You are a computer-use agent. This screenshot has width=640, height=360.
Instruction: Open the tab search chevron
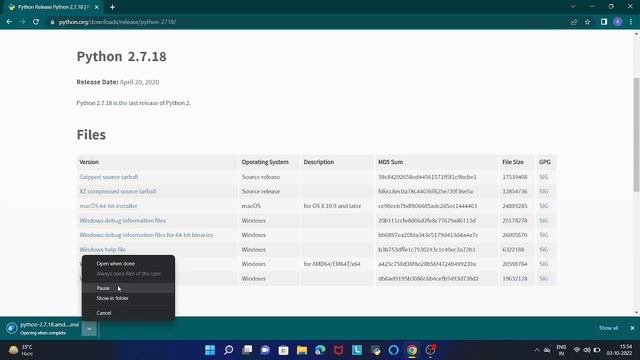point(573,7)
